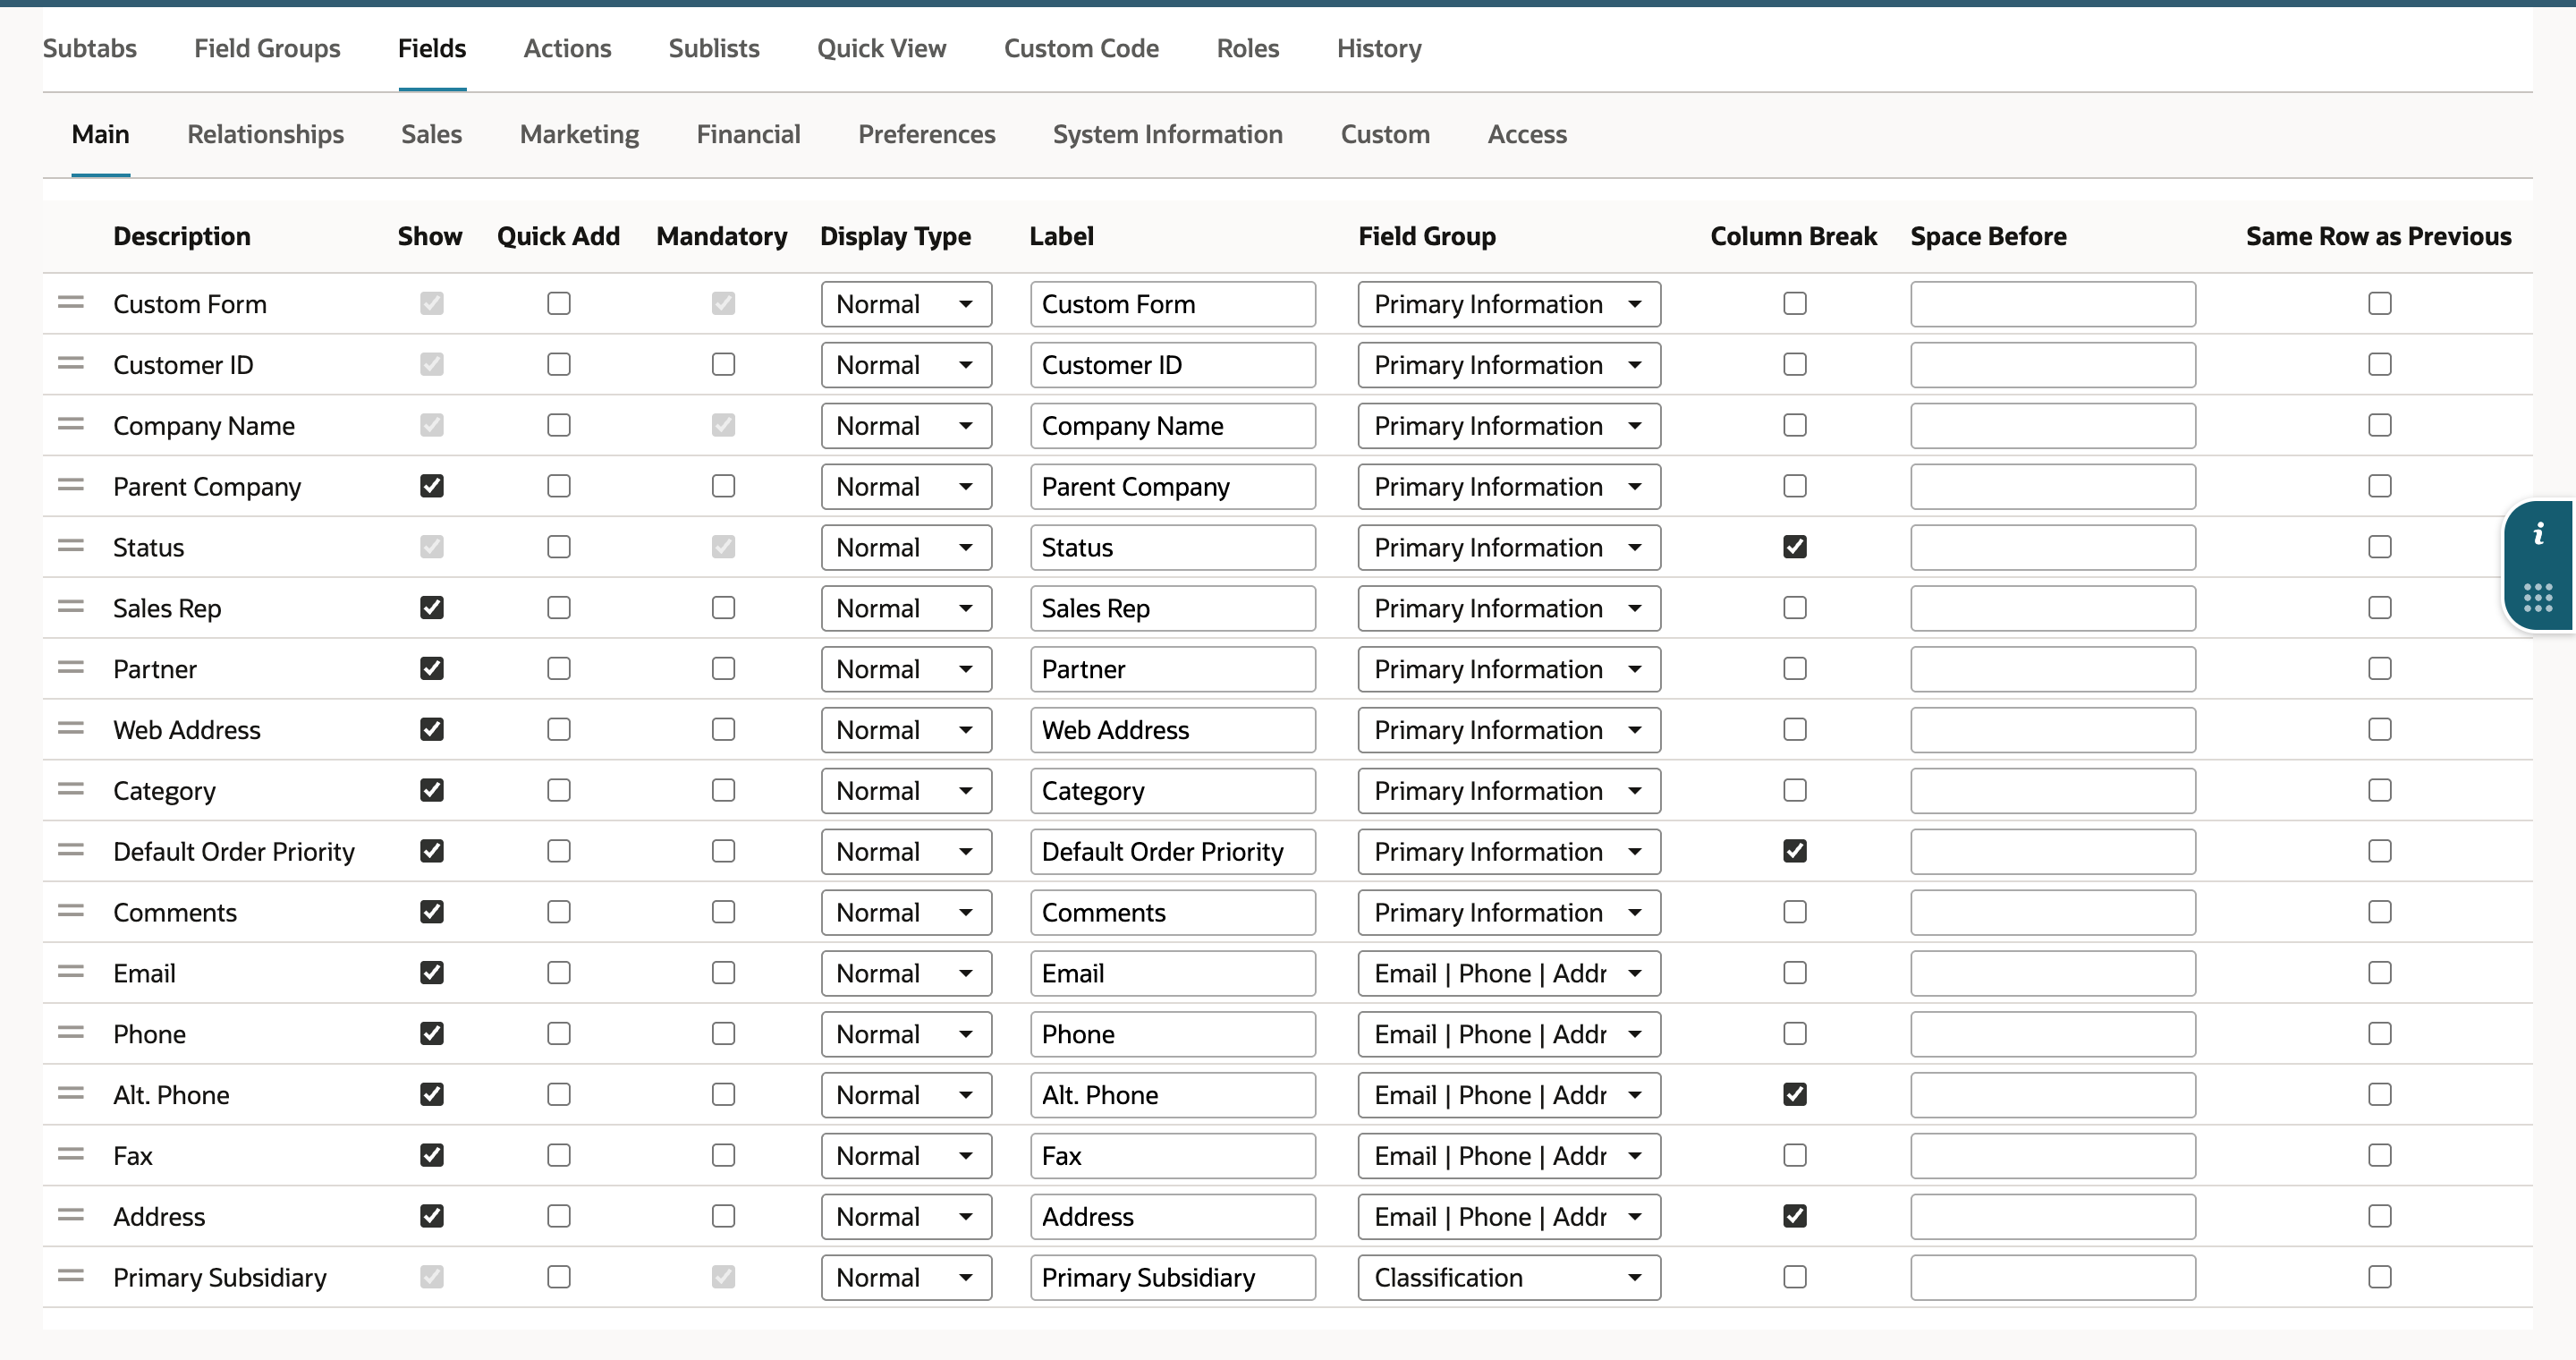Click the reorder handle next to Sales Rep

[x=71, y=606]
